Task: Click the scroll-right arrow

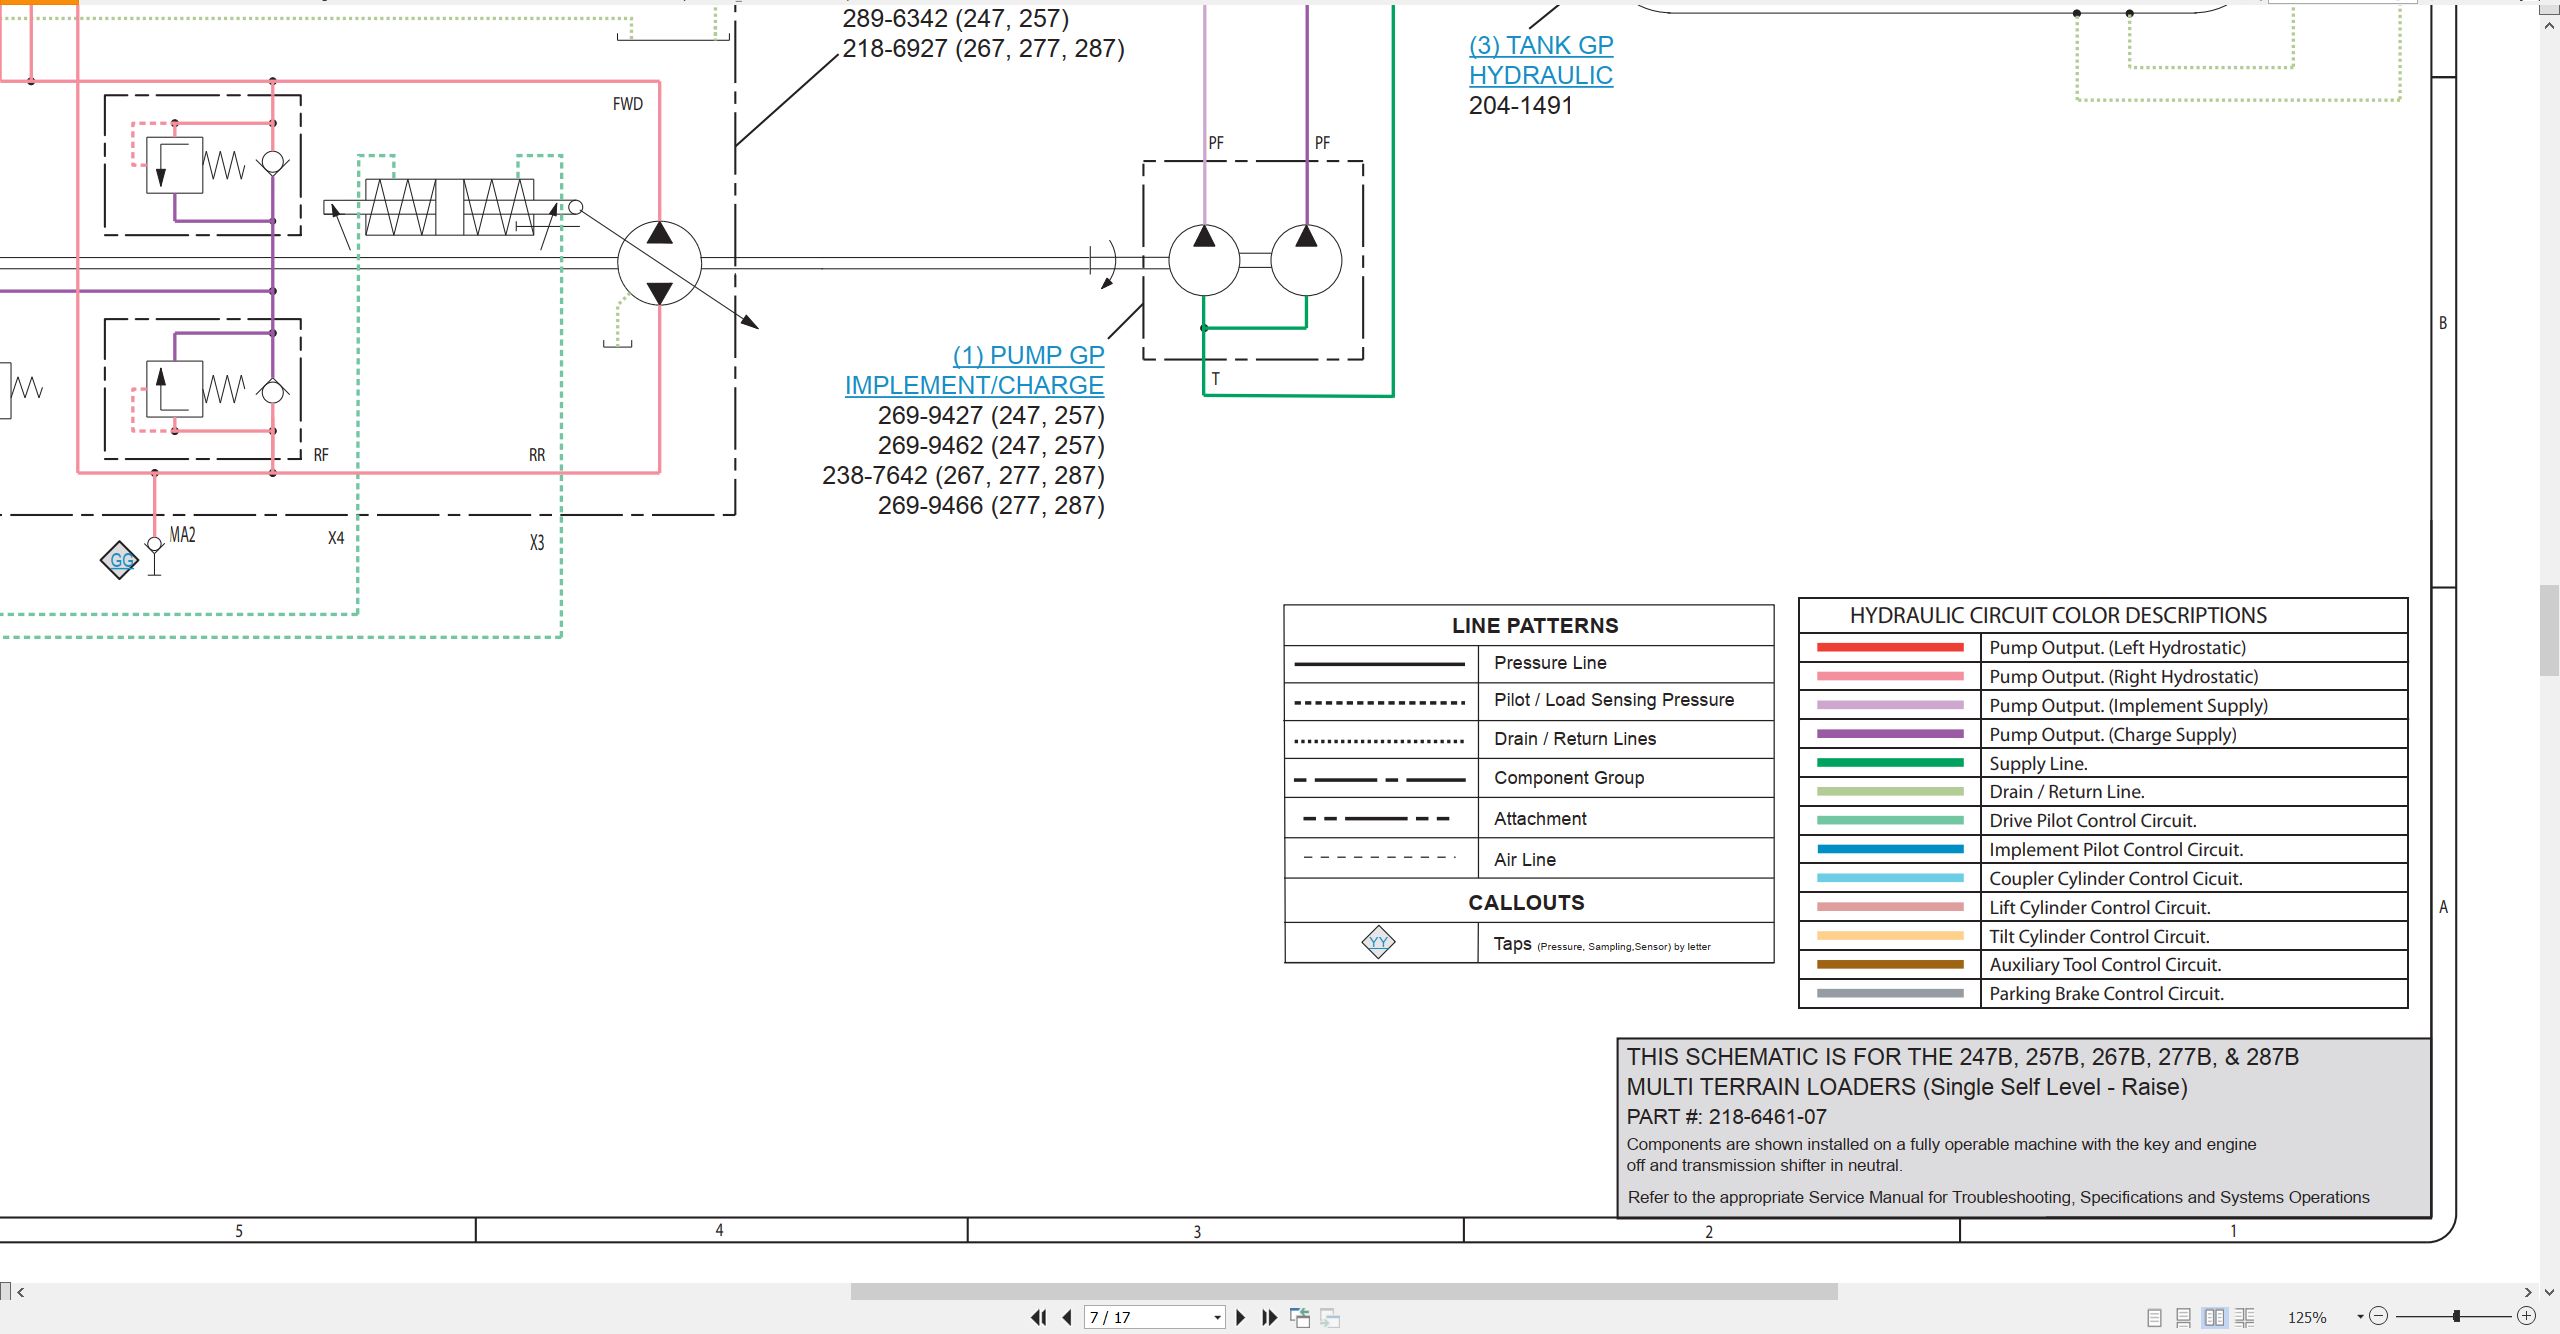Action: pyautogui.click(x=2528, y=1292)
